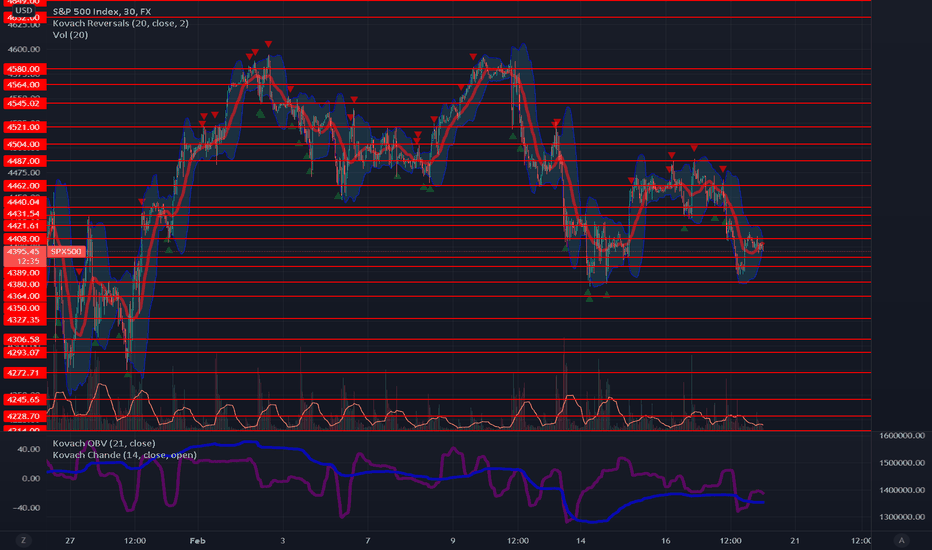Viewport: 932px width, 550px height.
Task: Select the 4293.07 horizontal line label
Action: (24, 353)
